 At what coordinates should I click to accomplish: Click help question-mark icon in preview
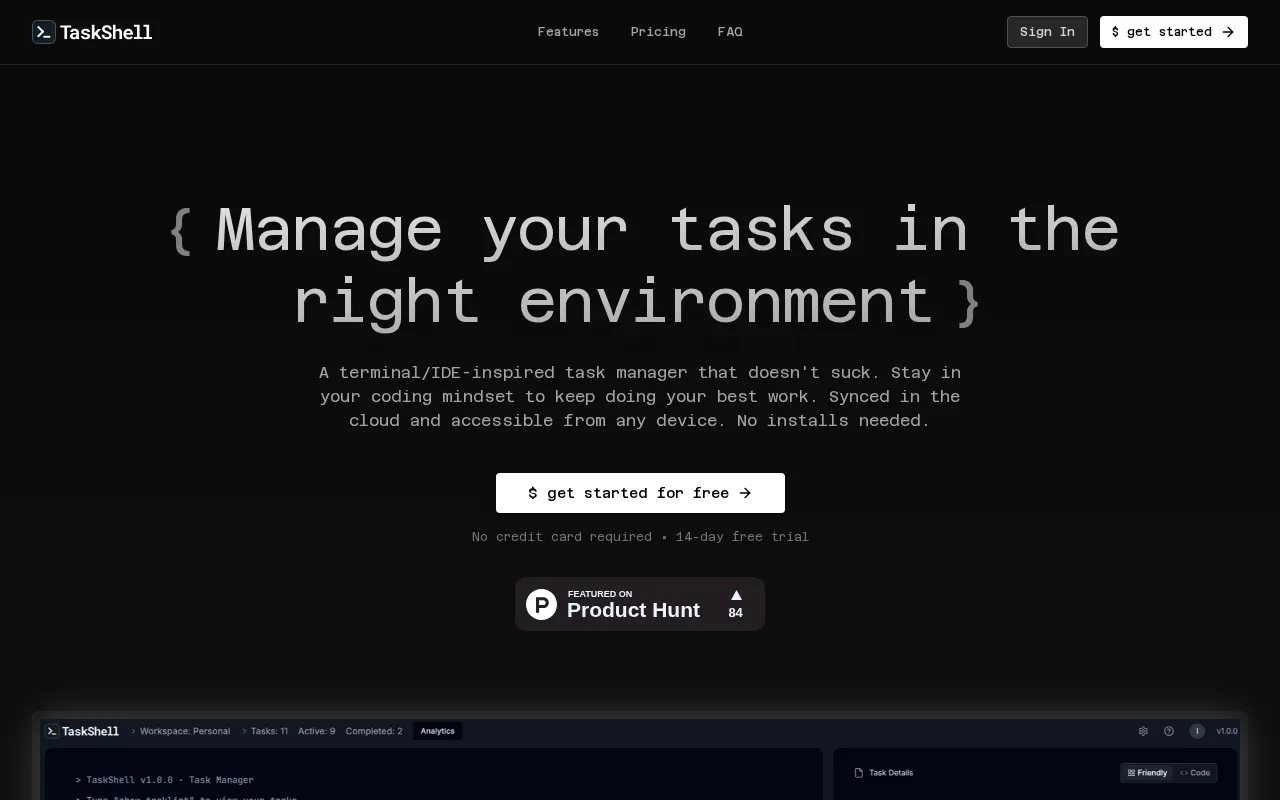(x=1169, y=731)
